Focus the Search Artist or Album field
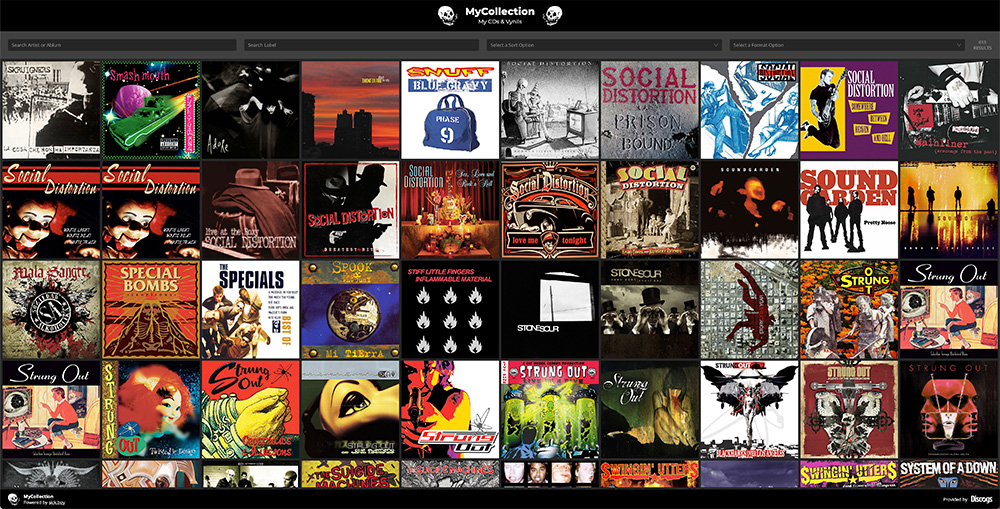 point(122,45)
